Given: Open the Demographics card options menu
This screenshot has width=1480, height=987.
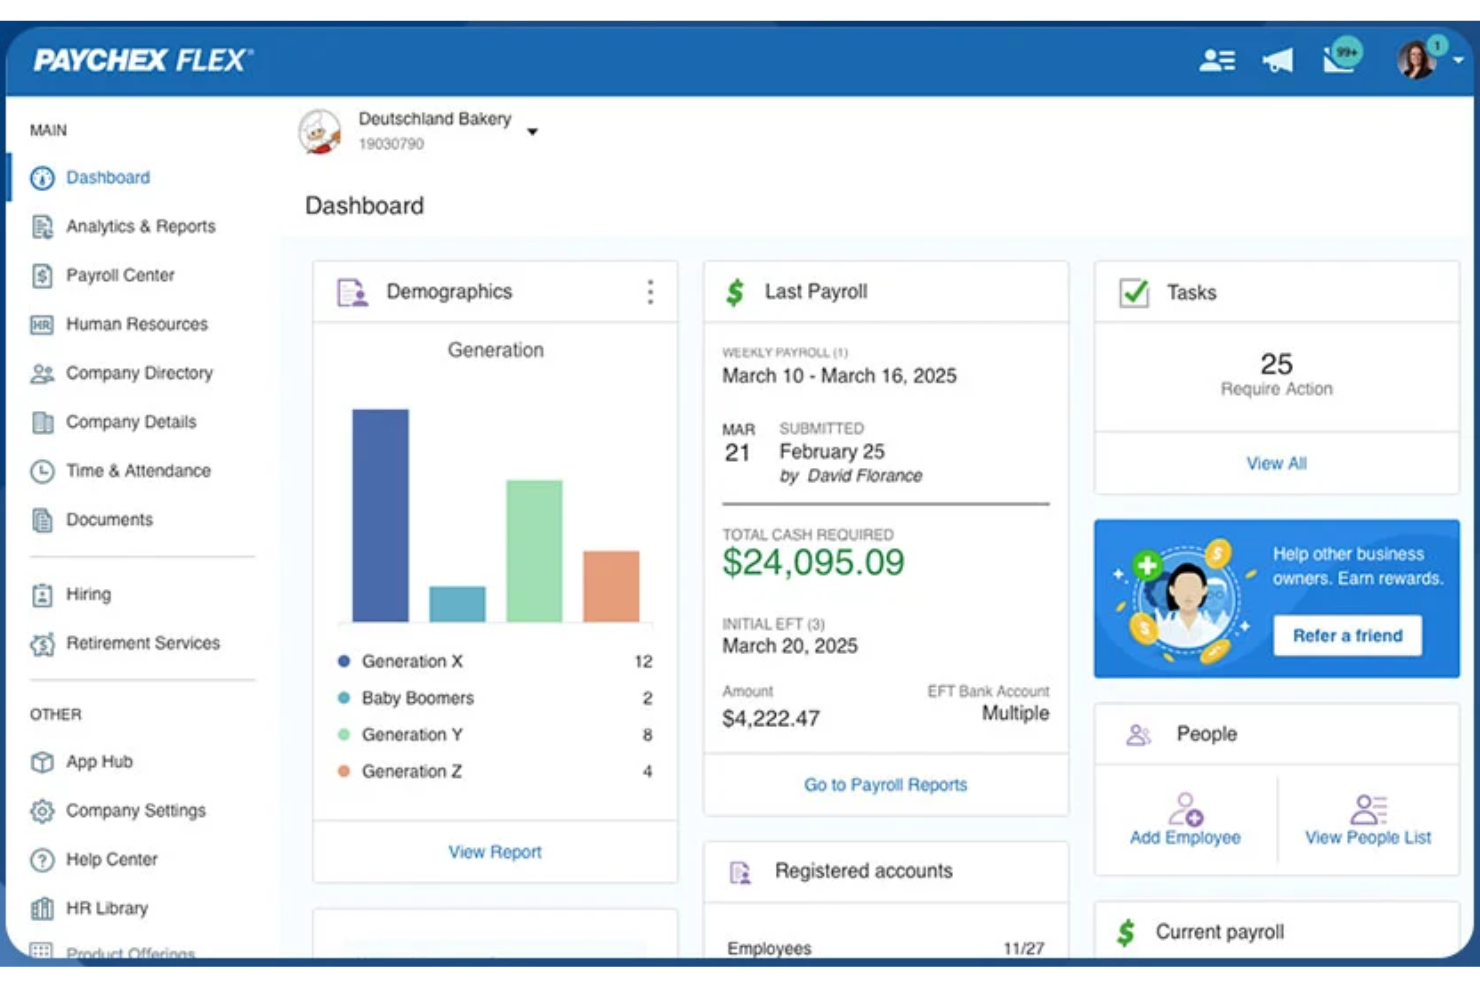Looking at the screenshot, I should click(x=650, y=291).
